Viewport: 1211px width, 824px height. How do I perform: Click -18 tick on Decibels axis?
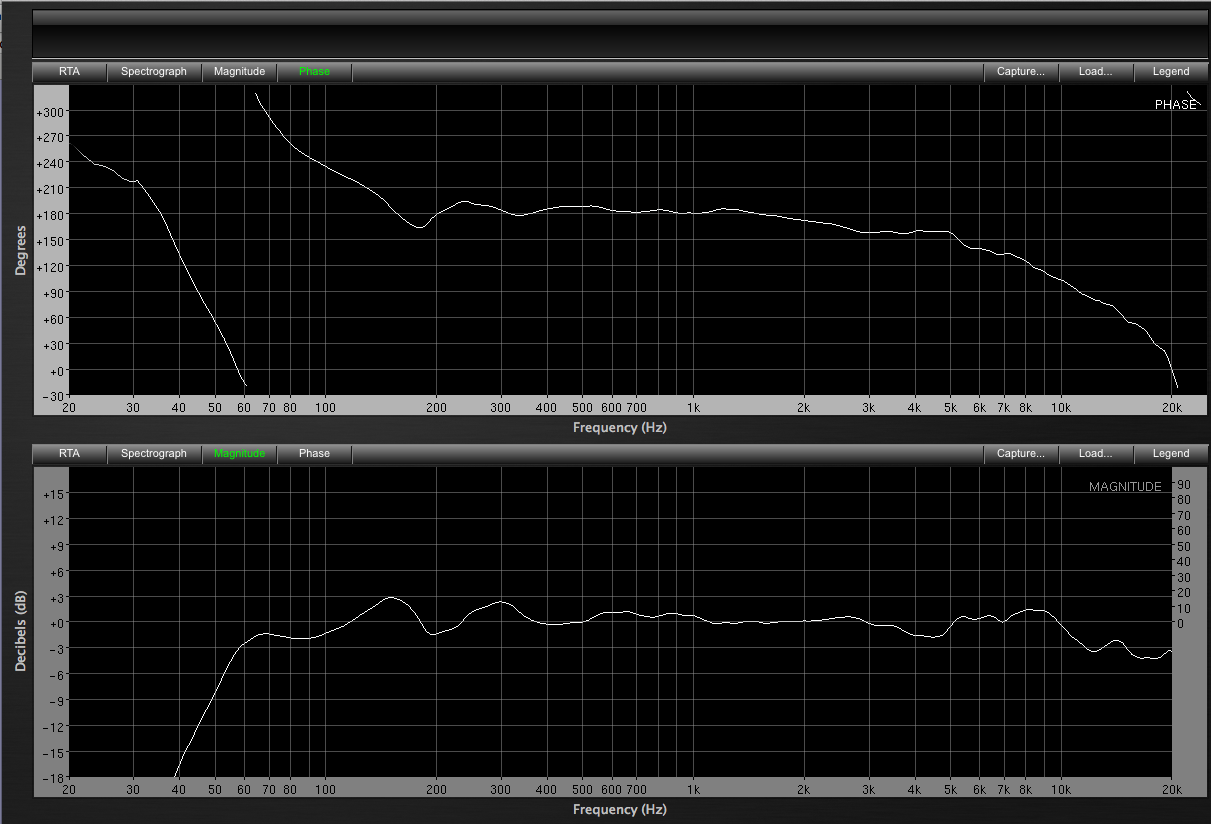point(55,778)
